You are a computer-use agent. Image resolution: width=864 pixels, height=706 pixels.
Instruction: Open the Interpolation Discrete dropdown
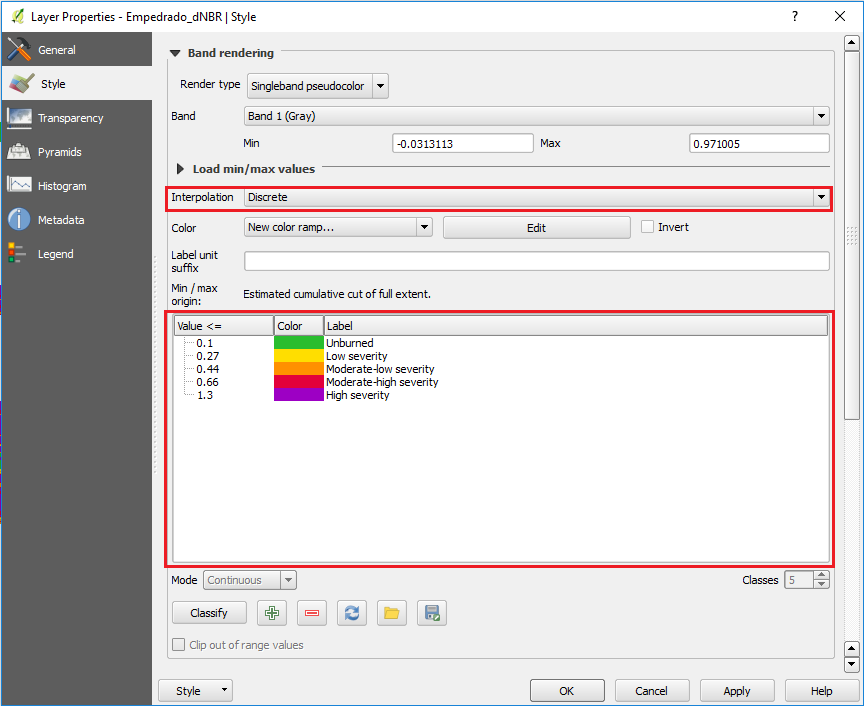click(x=537, y=197)
